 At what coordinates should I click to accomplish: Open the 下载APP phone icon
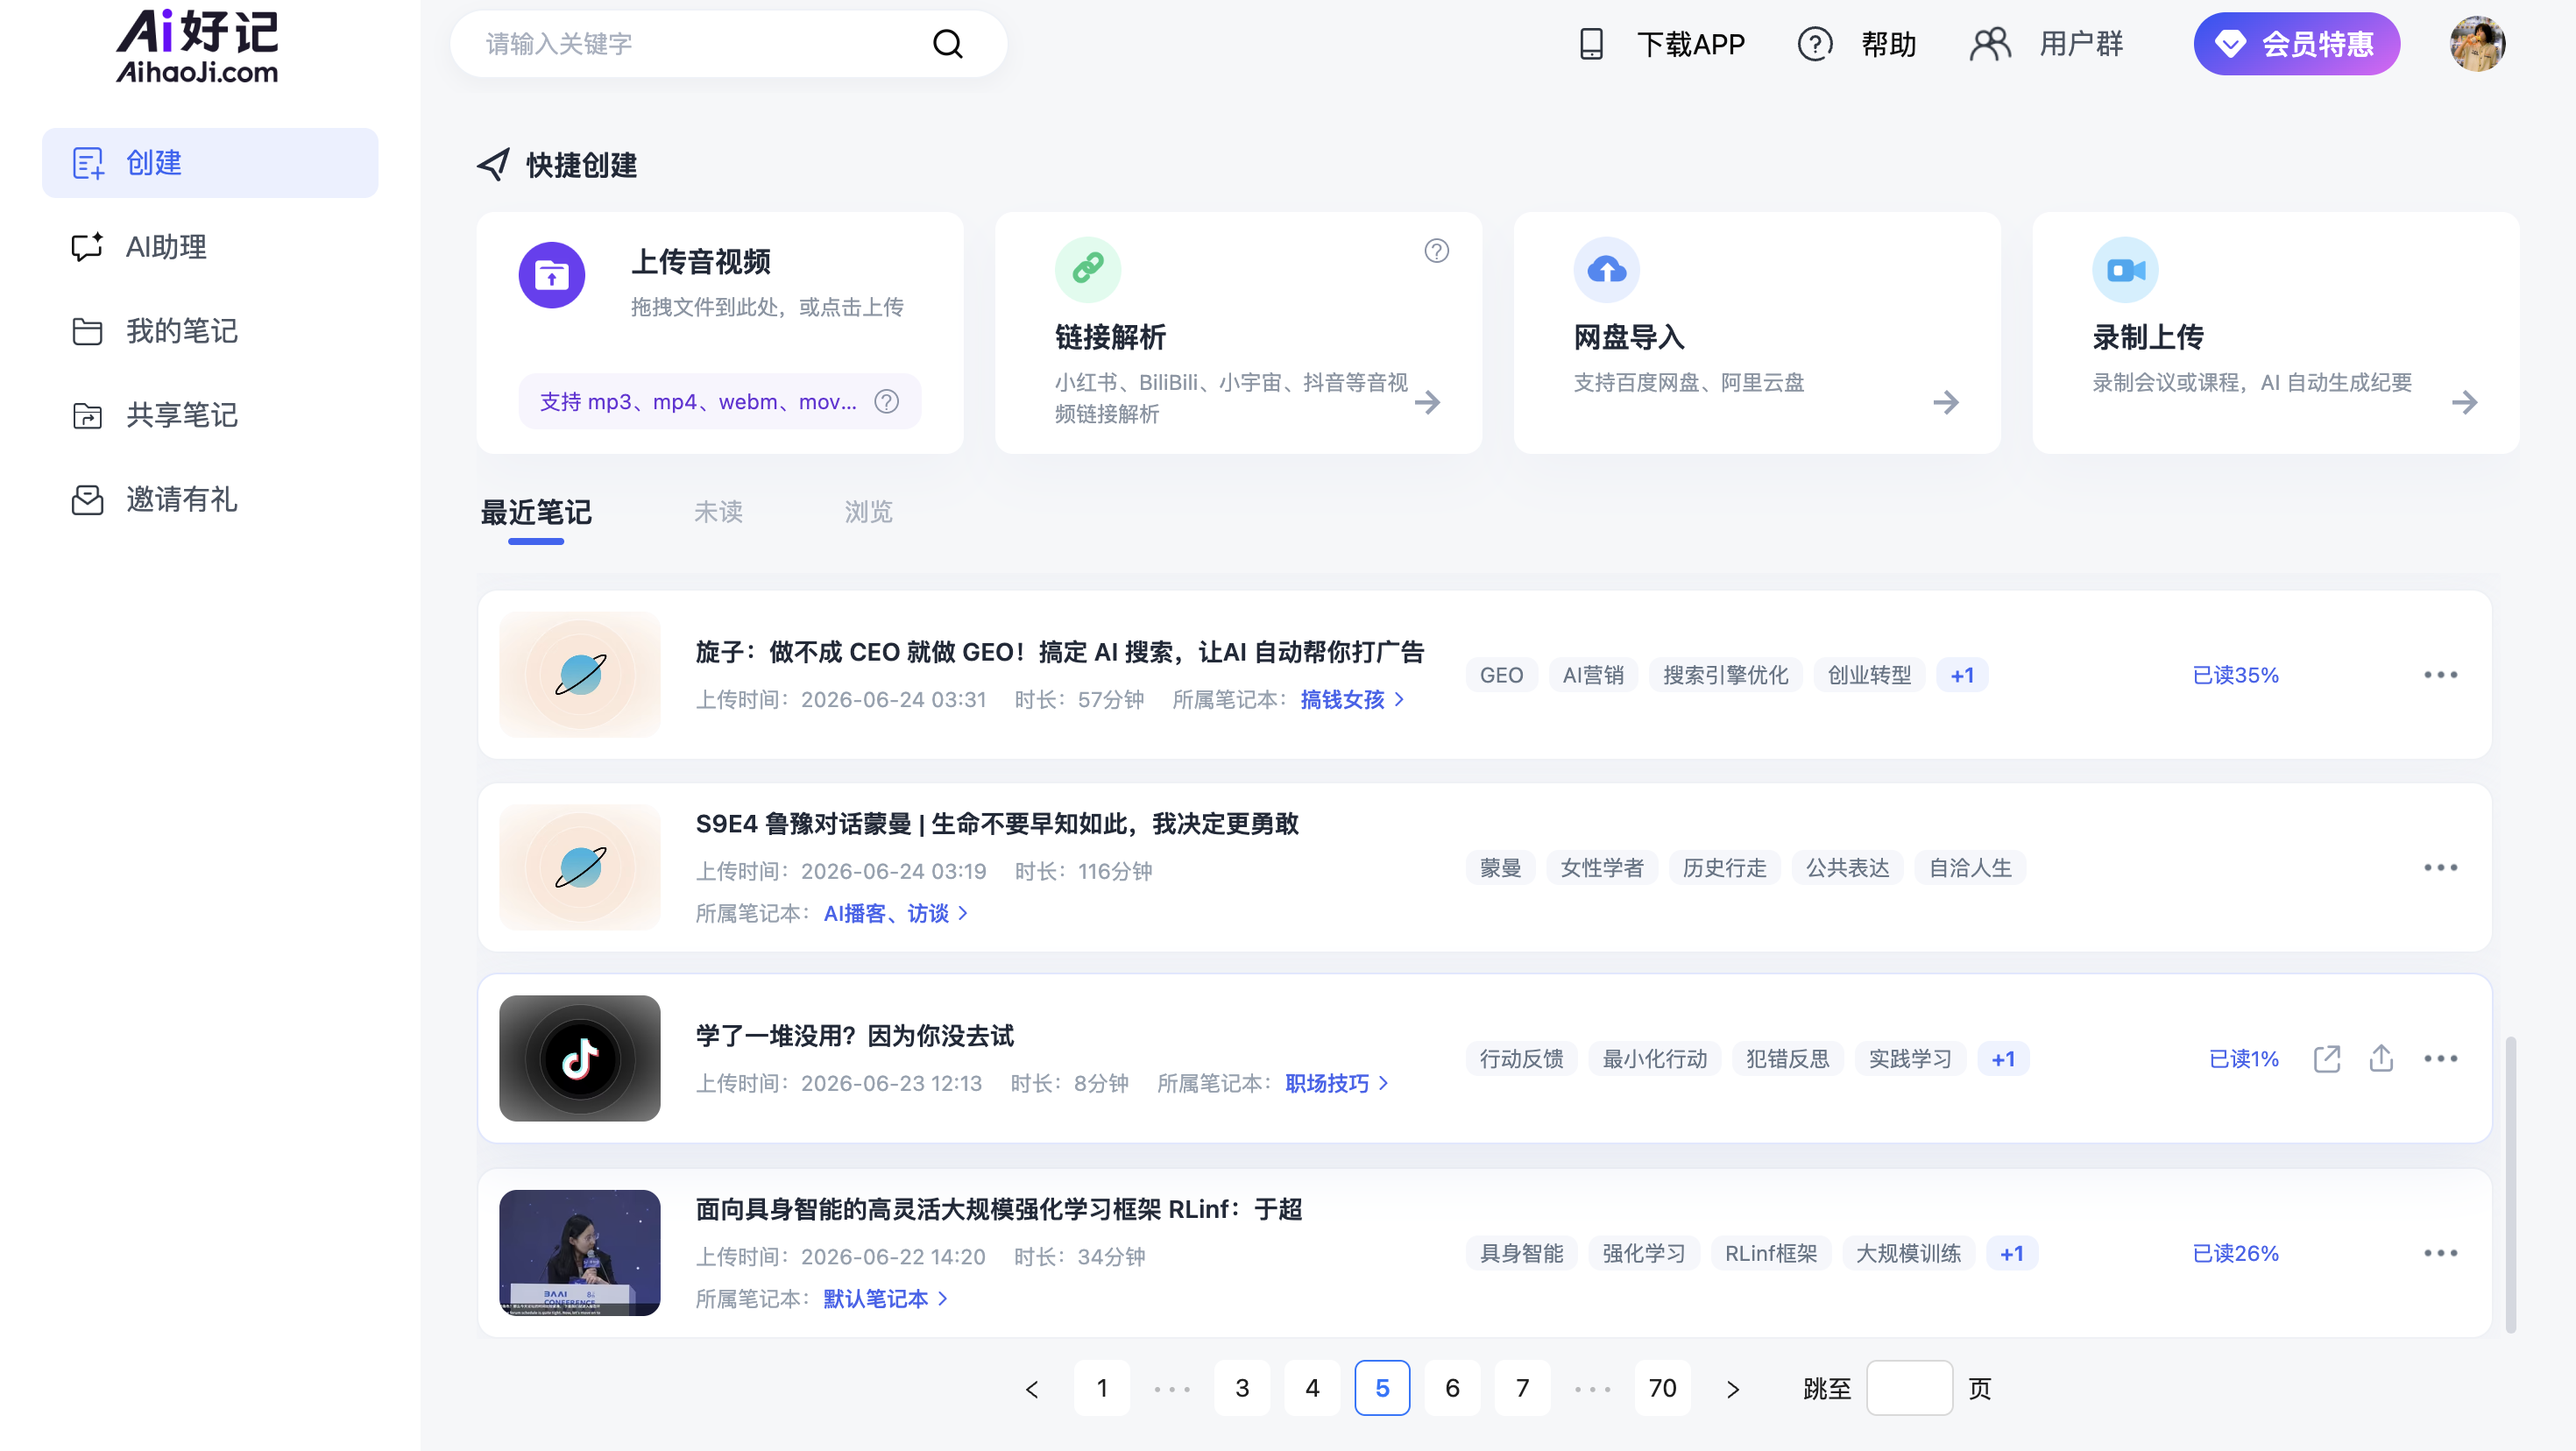tap(1591, 44)
